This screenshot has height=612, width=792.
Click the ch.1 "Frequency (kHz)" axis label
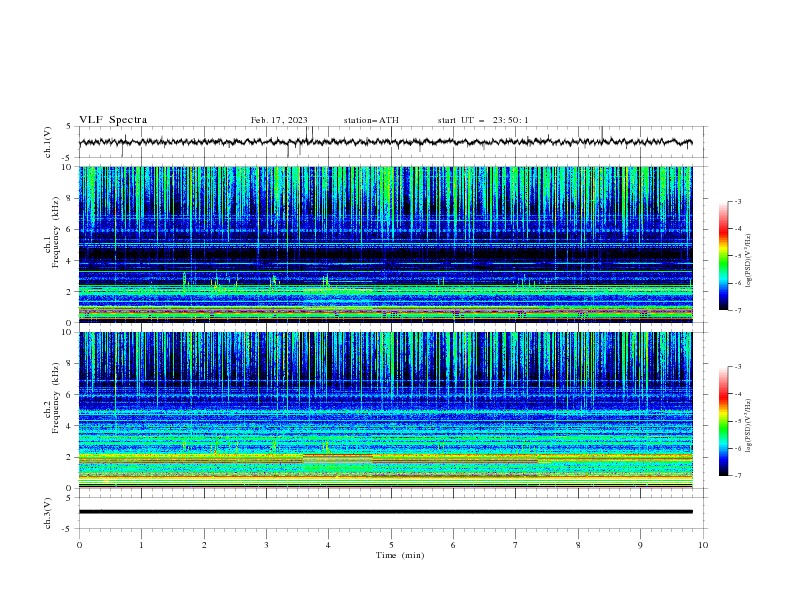click(x=56, y=232)
